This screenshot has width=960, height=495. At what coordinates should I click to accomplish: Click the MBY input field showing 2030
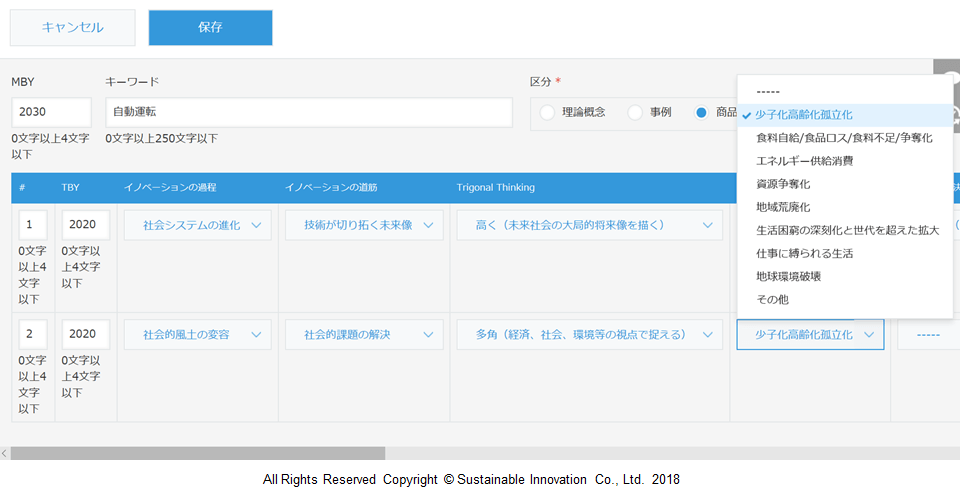[x=51, y=112]
